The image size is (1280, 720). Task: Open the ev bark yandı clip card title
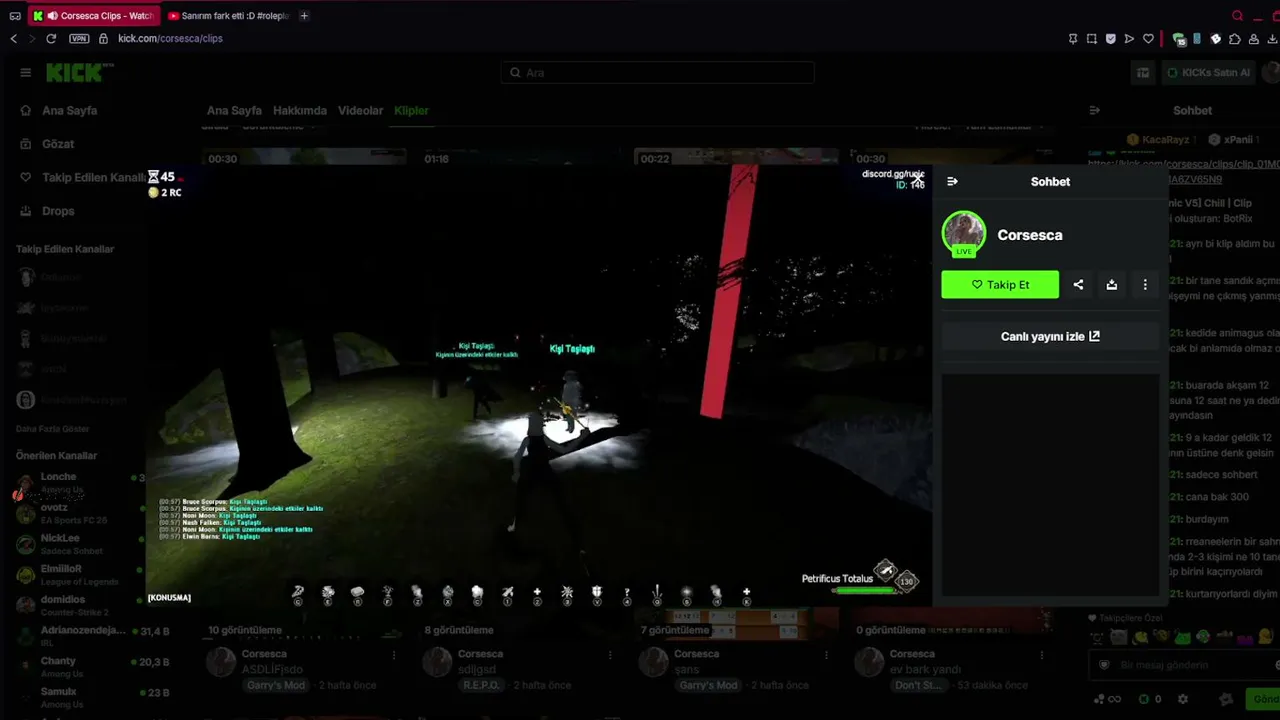pyautogui.click(x=927, y=670)
